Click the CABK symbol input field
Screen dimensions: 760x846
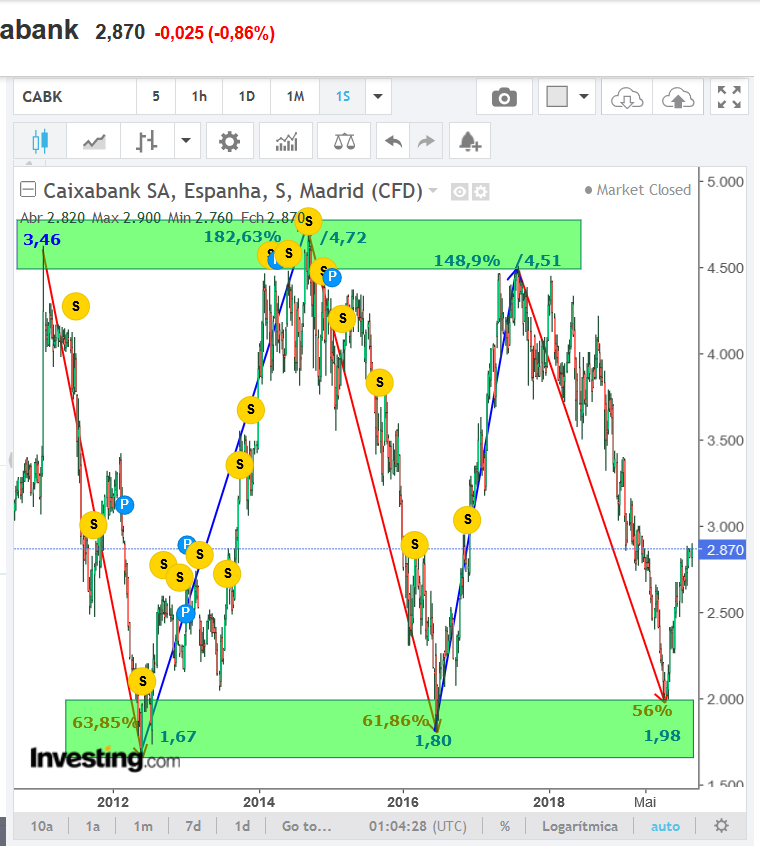coord(75,97)
